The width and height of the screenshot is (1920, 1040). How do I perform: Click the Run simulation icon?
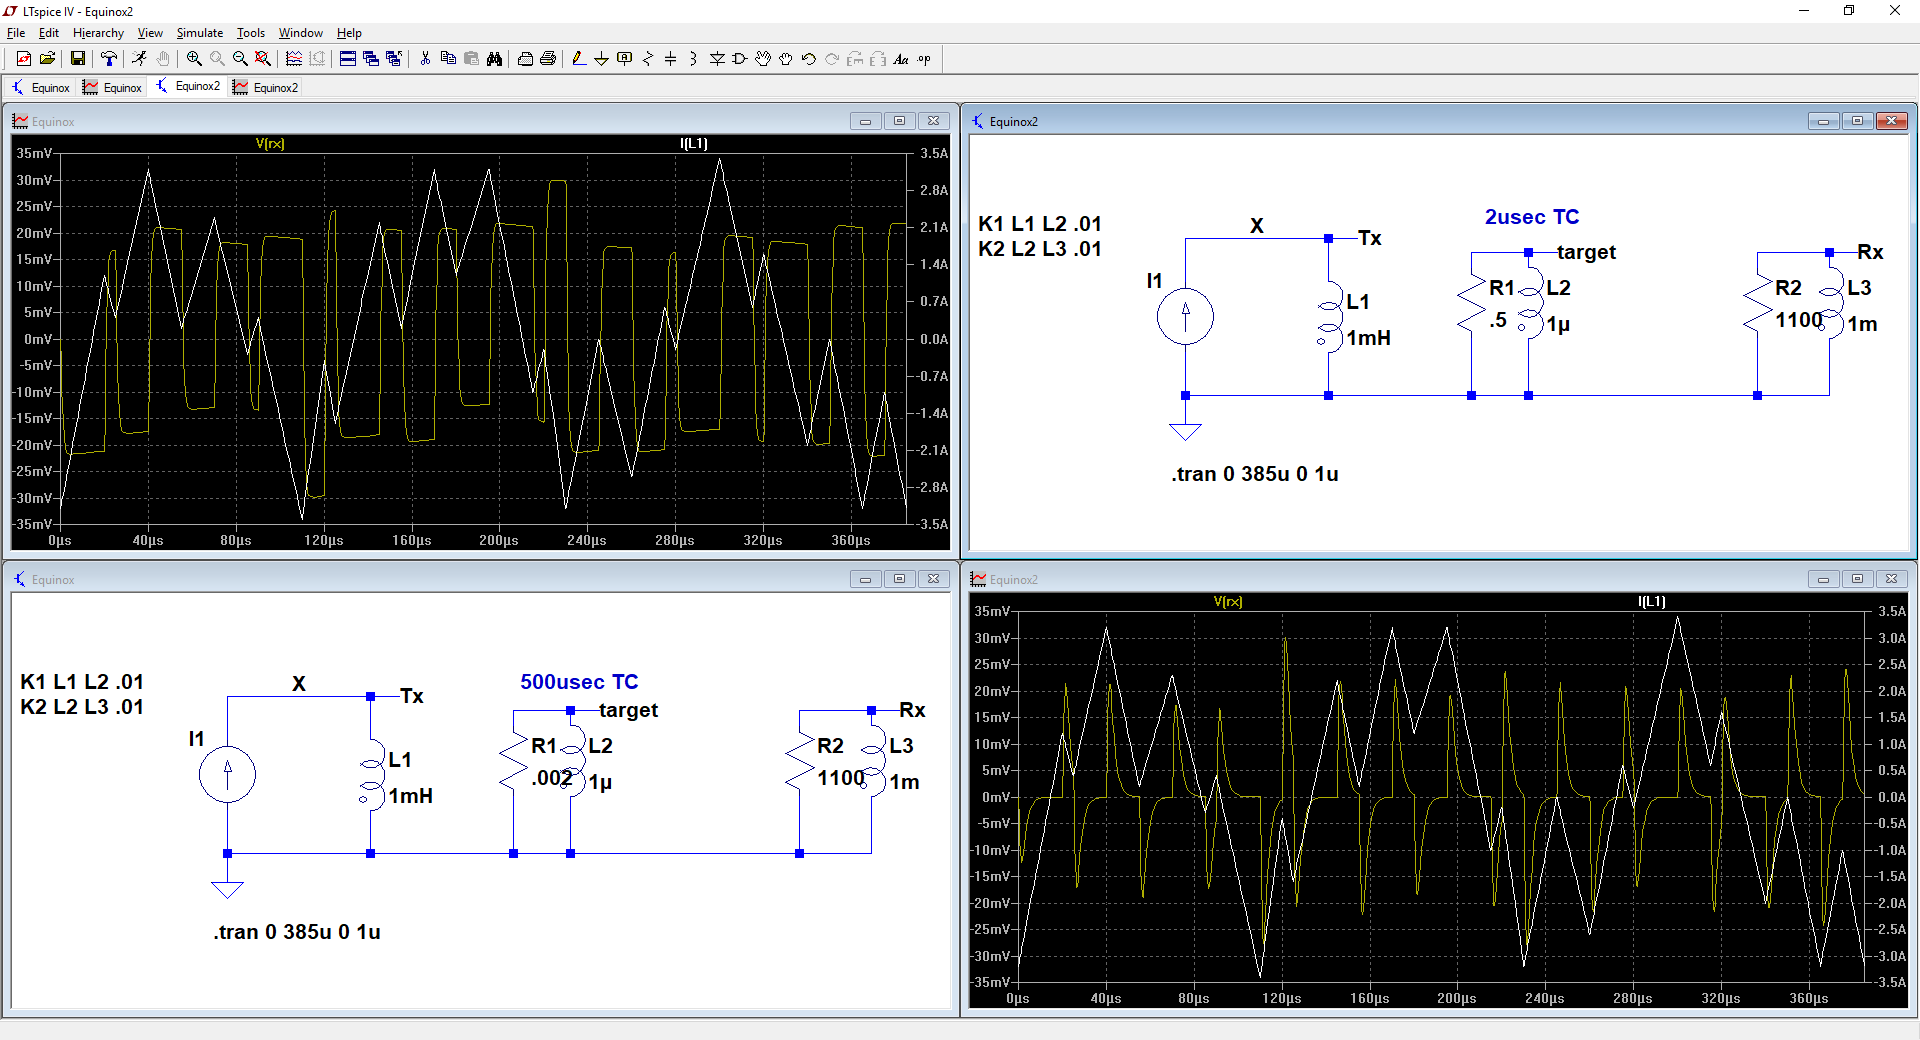139,59
